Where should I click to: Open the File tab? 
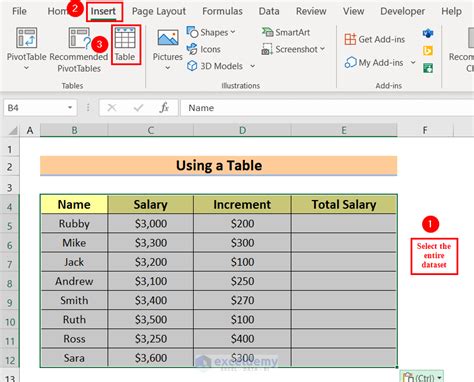click(x=19, y=11)
